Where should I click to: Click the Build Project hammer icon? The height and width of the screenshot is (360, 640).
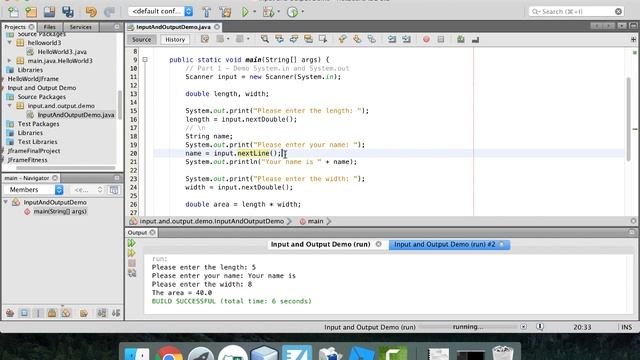[x=207, y=12]
